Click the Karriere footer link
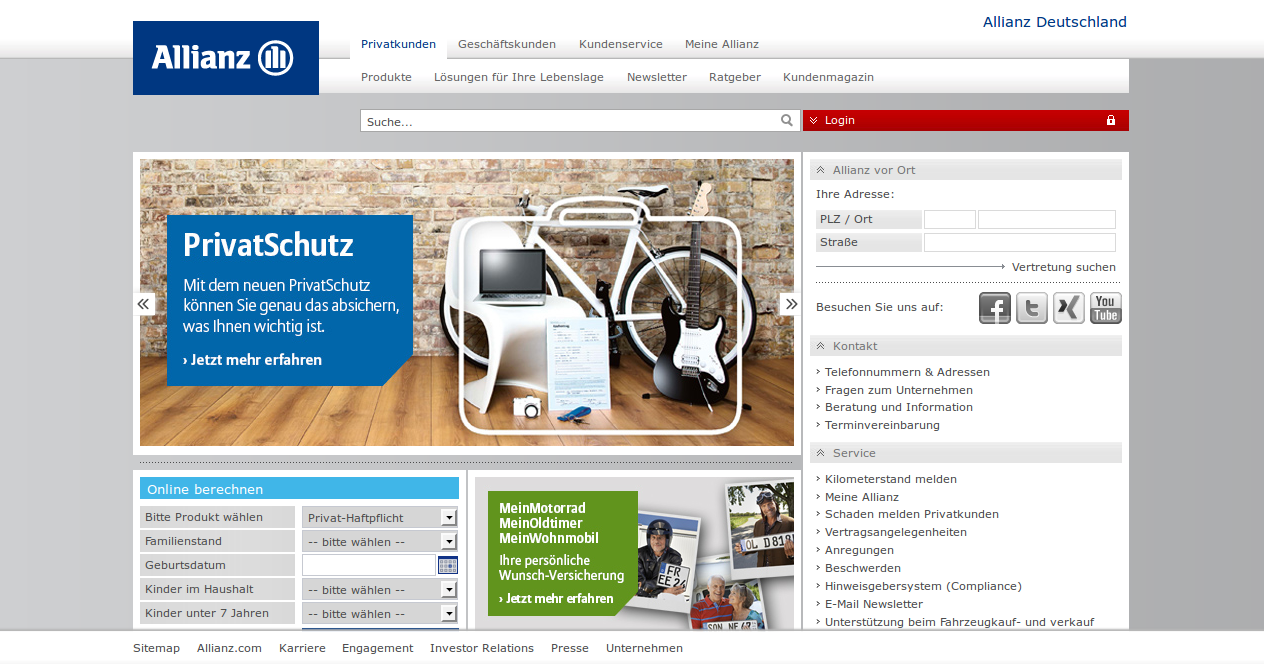The height and width of the screenshot is (664, 1264). (x=302, y=648)
